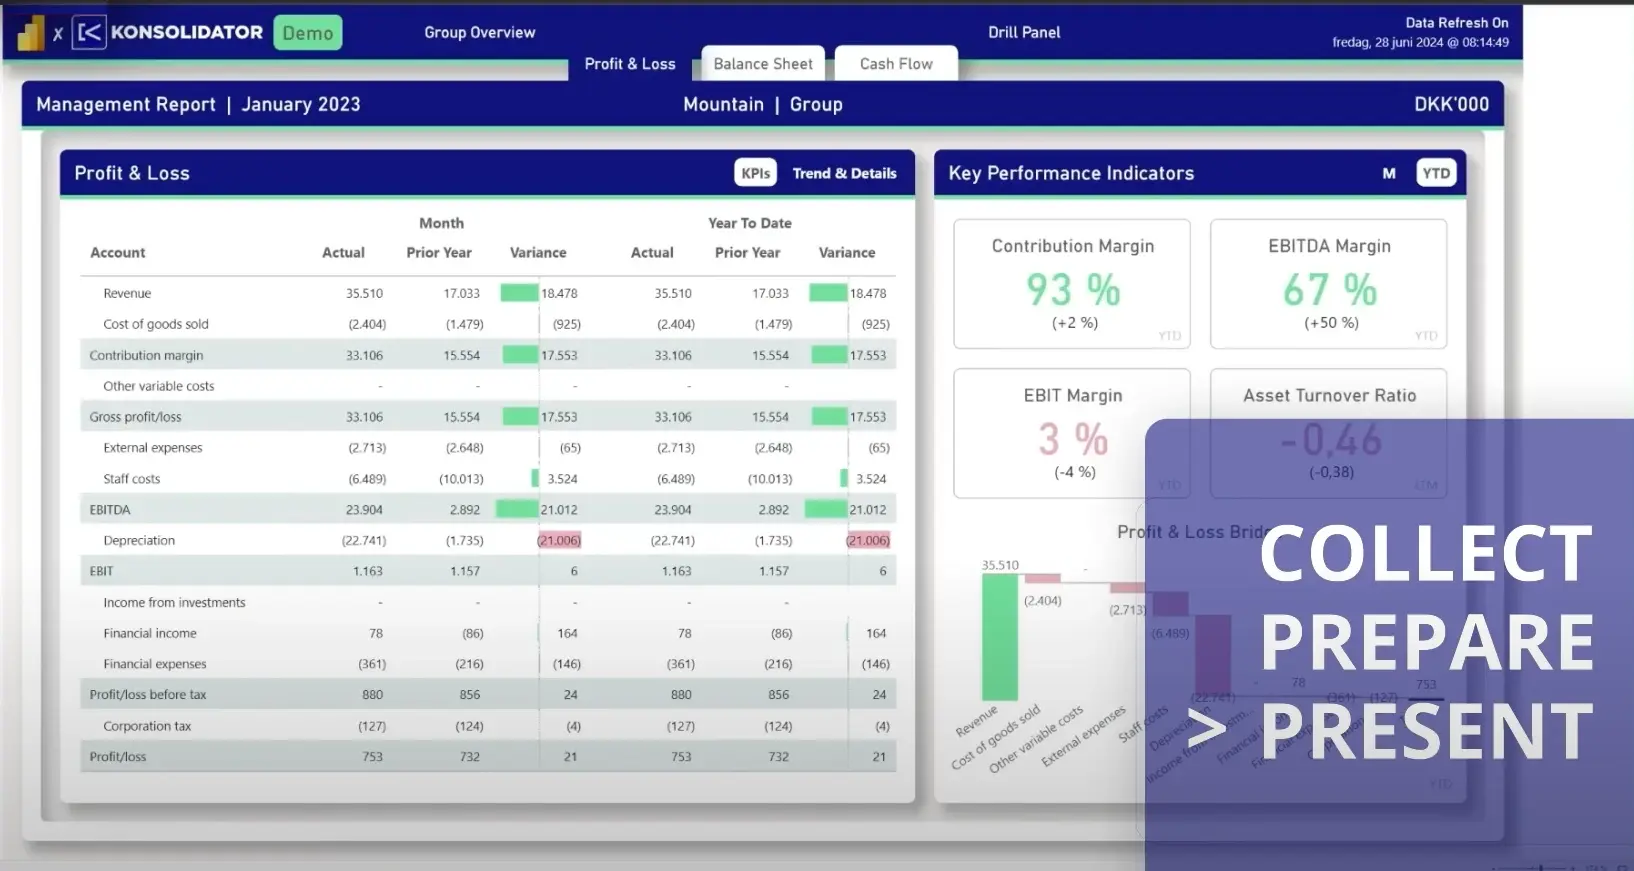Switch to the Balance Sheet tab
Screen dimensions: 1634x871
click(x=763, y=63)
